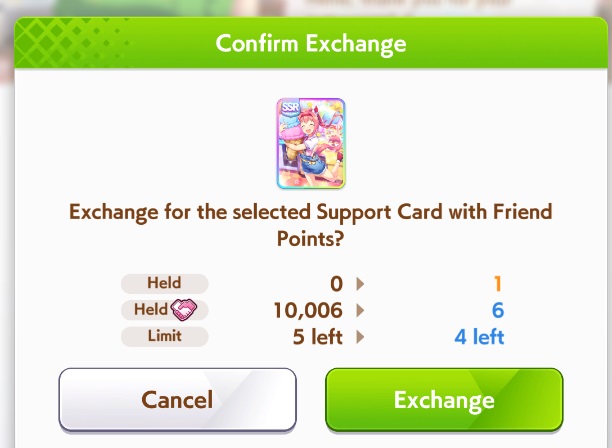Viewport: 612px width, 448px height.
Task: Click the 5 left limit value
Action: point(318,337)
